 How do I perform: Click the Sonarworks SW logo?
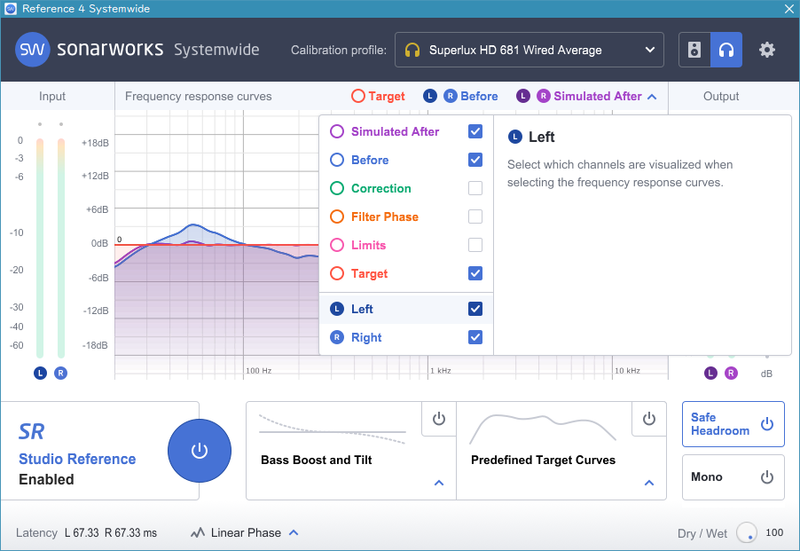(33, 49)
